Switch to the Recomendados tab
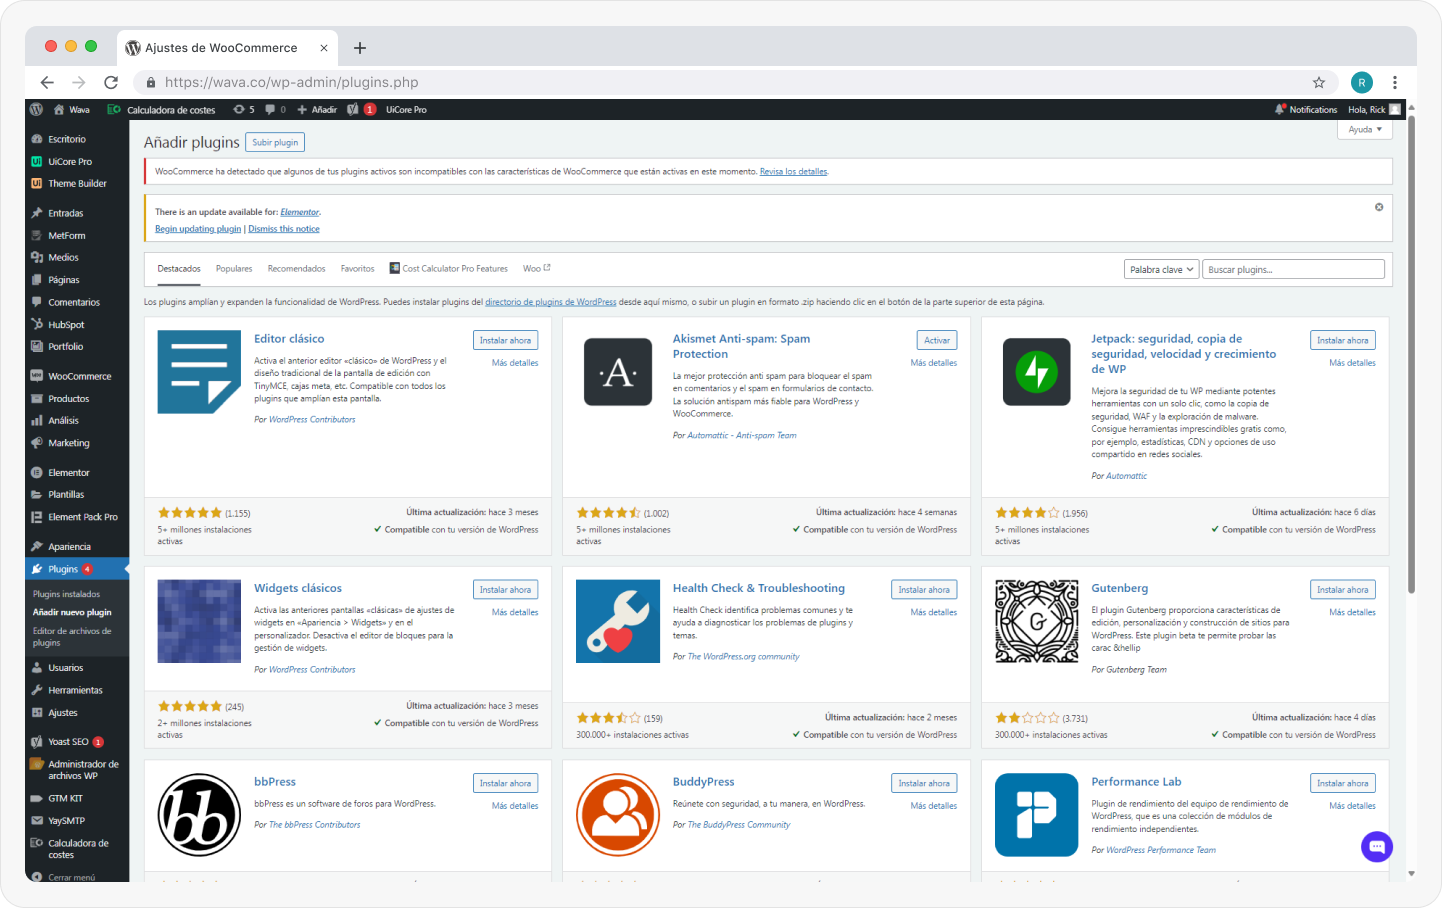Screen dimensions: 1442x908 [296, 268]
